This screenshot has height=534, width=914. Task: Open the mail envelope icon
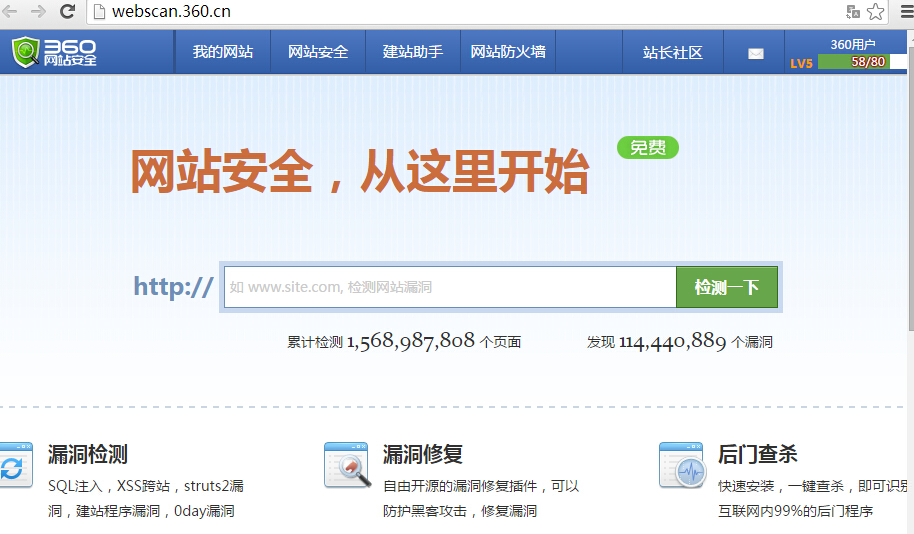(x=755, y=54)
